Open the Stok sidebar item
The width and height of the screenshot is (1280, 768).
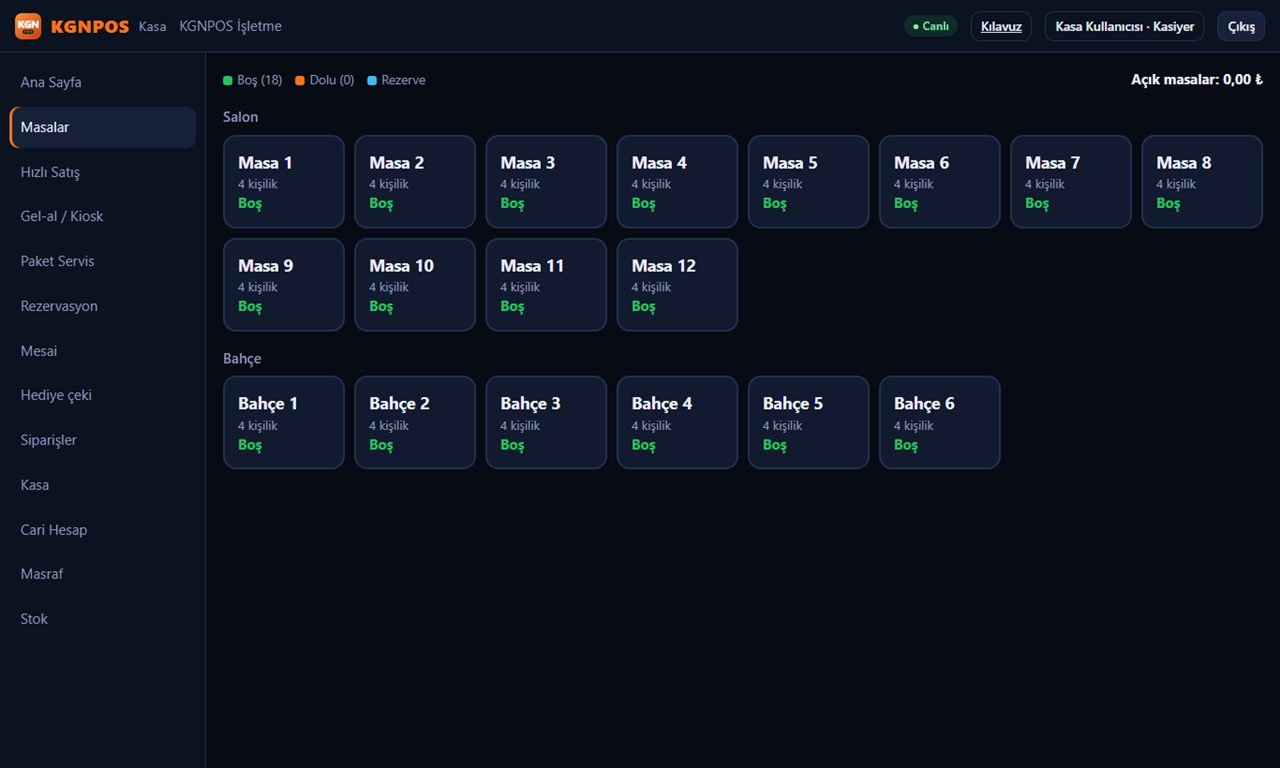pos(103,619)
